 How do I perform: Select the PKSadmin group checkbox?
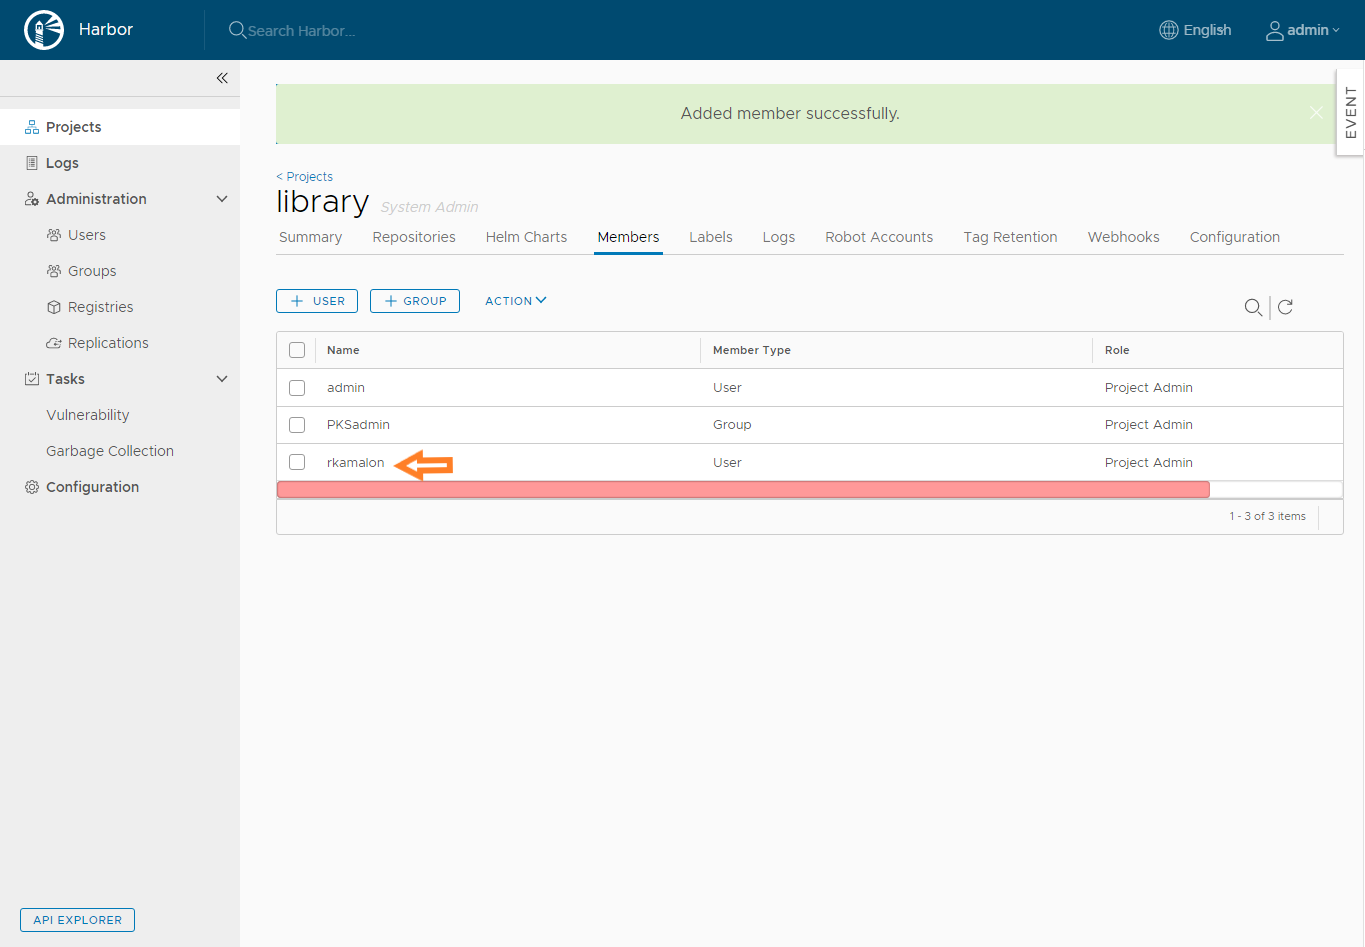297,425
